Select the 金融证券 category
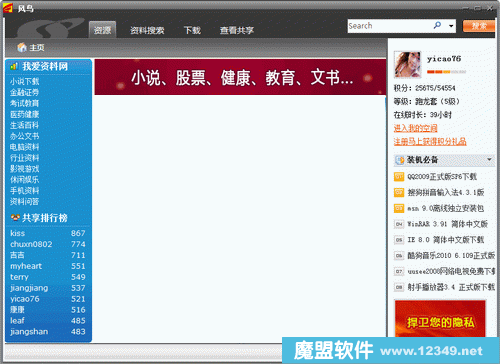 (24, 92)
